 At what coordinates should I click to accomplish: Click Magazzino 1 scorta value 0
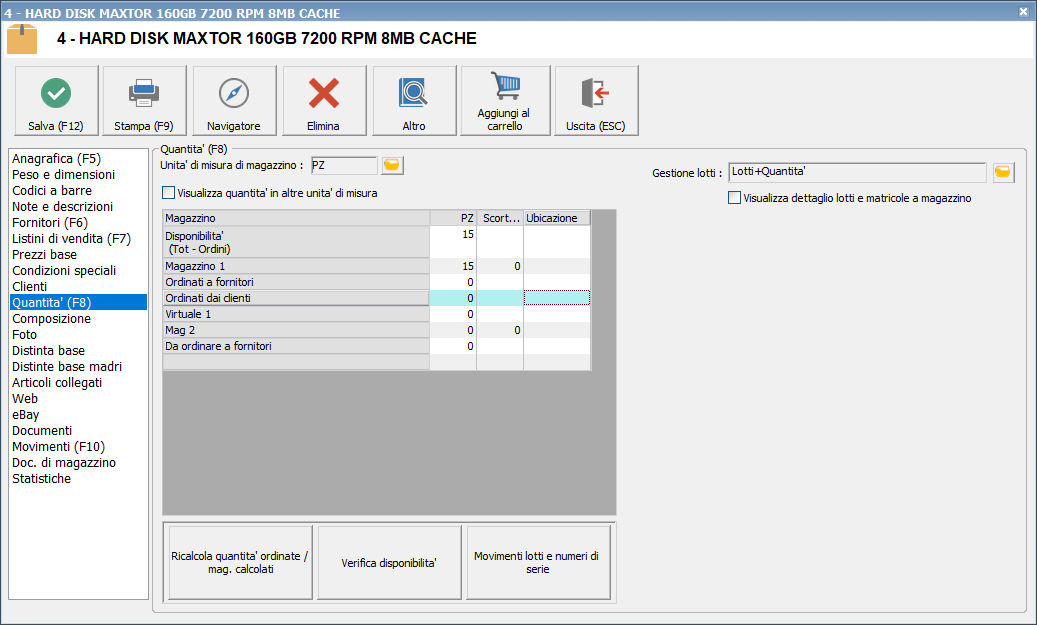[x=500, y=266]
